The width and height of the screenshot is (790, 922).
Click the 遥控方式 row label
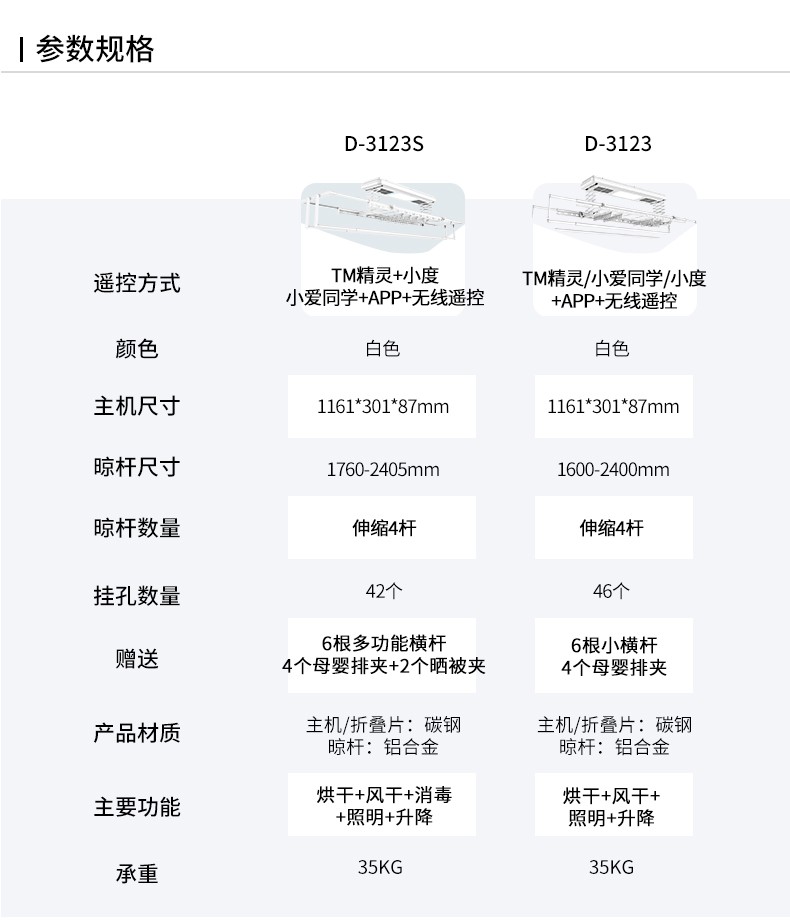[137, 283]
